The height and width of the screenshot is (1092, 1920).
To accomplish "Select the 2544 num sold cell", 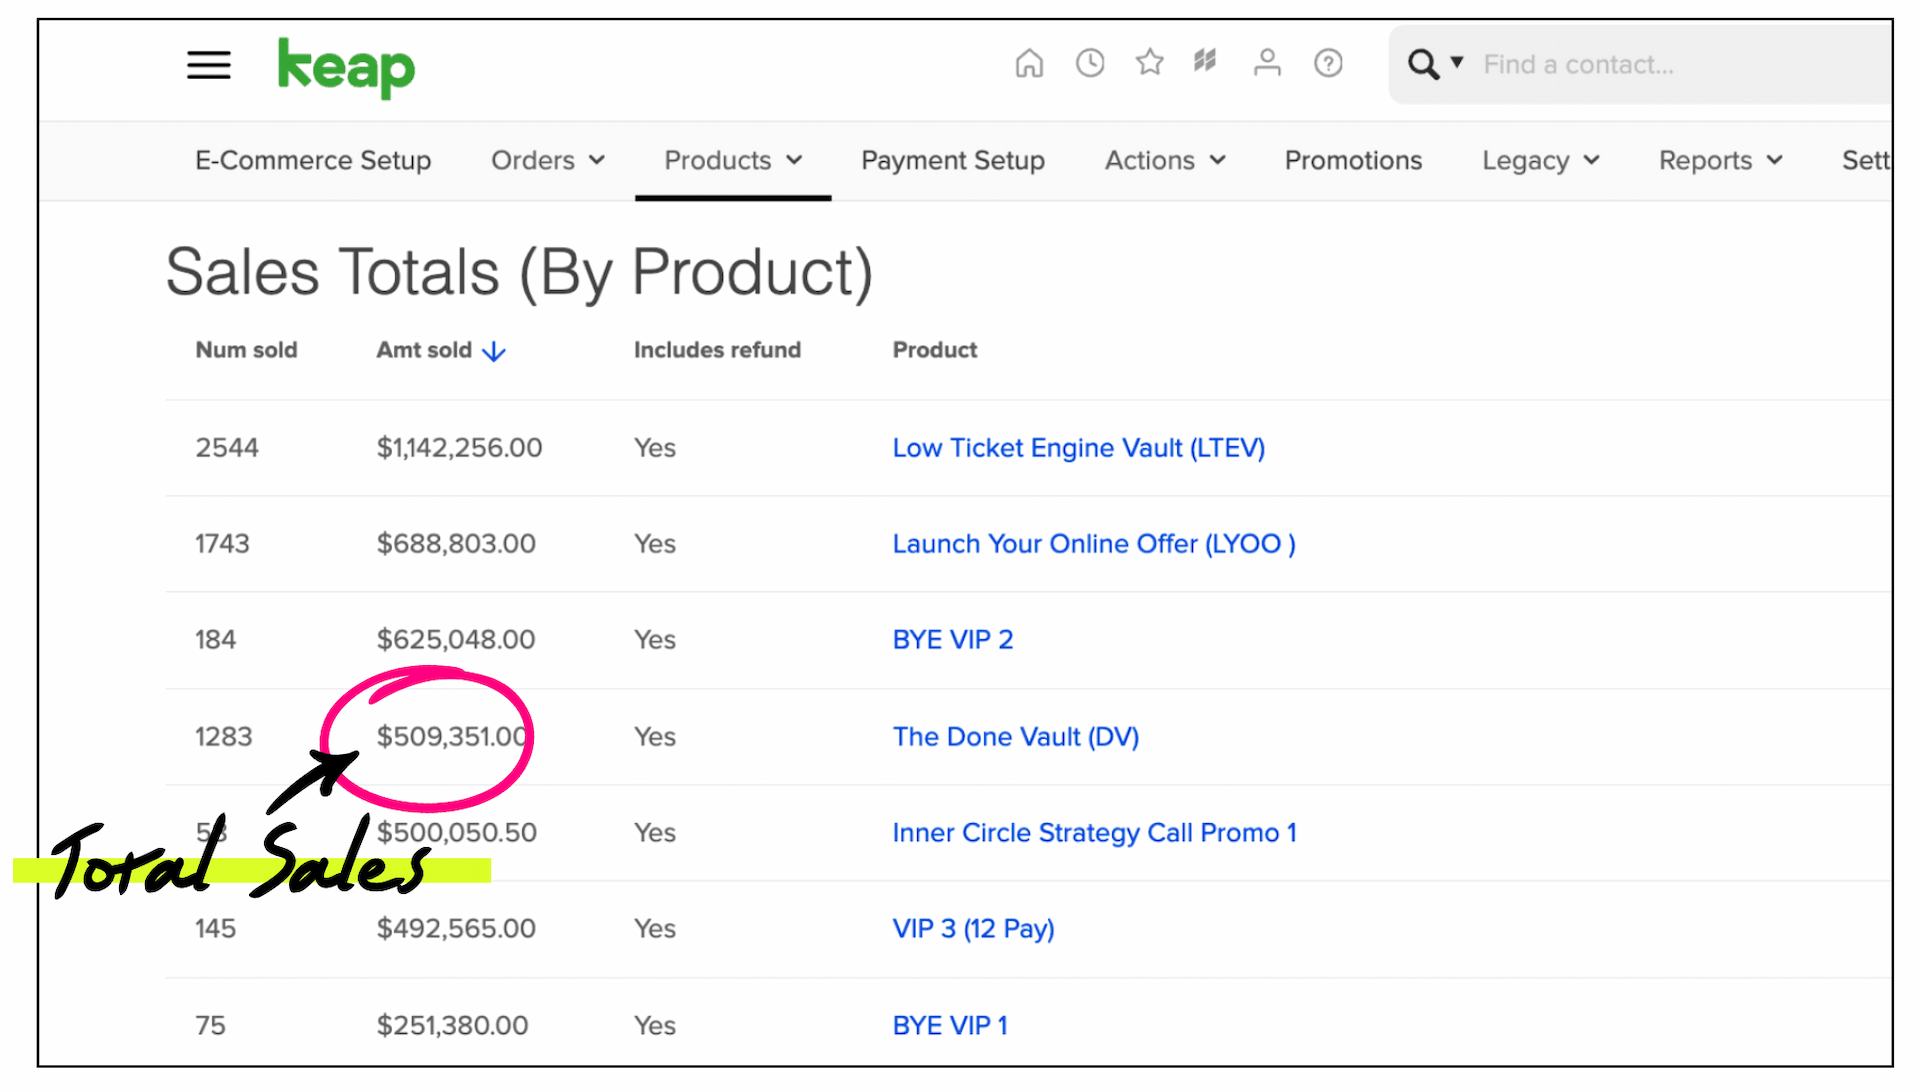I will pyautogui.click(x=227, y=448).
